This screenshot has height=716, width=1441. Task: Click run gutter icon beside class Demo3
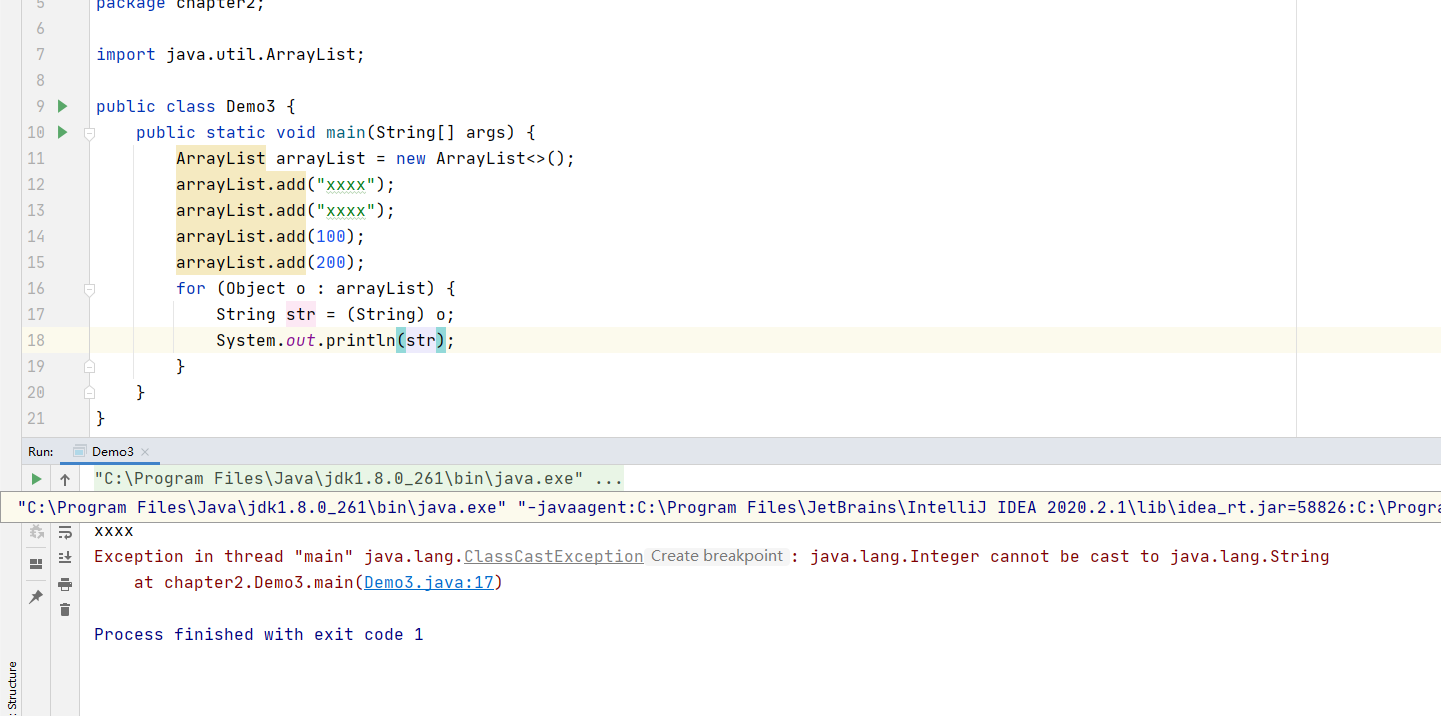point(62,106)
